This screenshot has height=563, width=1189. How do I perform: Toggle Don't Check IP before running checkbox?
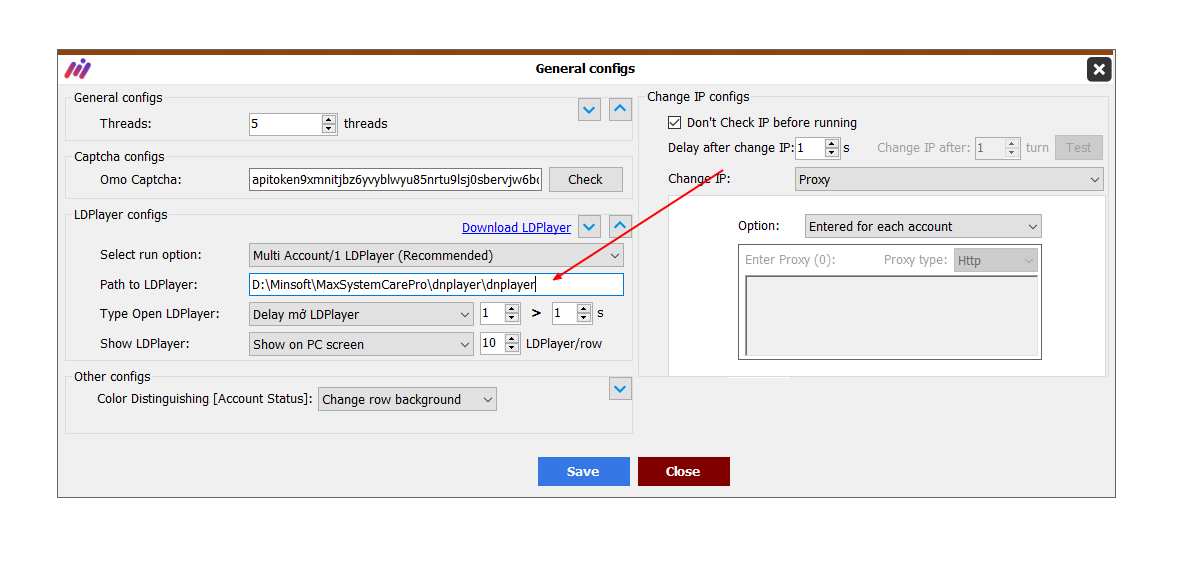(x=675, y=123)
